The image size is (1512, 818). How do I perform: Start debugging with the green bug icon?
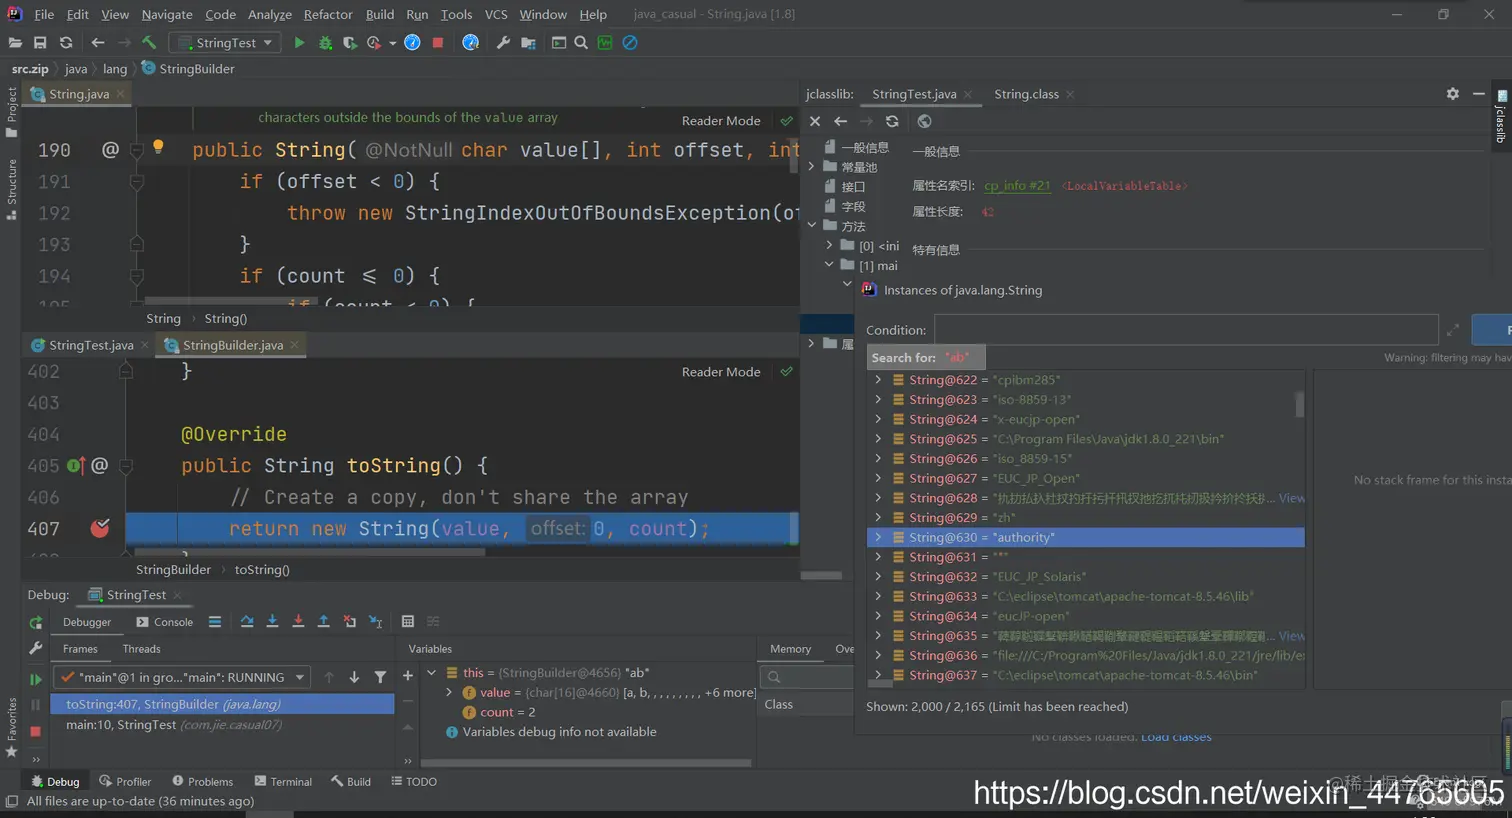click(x=325, y=43)
